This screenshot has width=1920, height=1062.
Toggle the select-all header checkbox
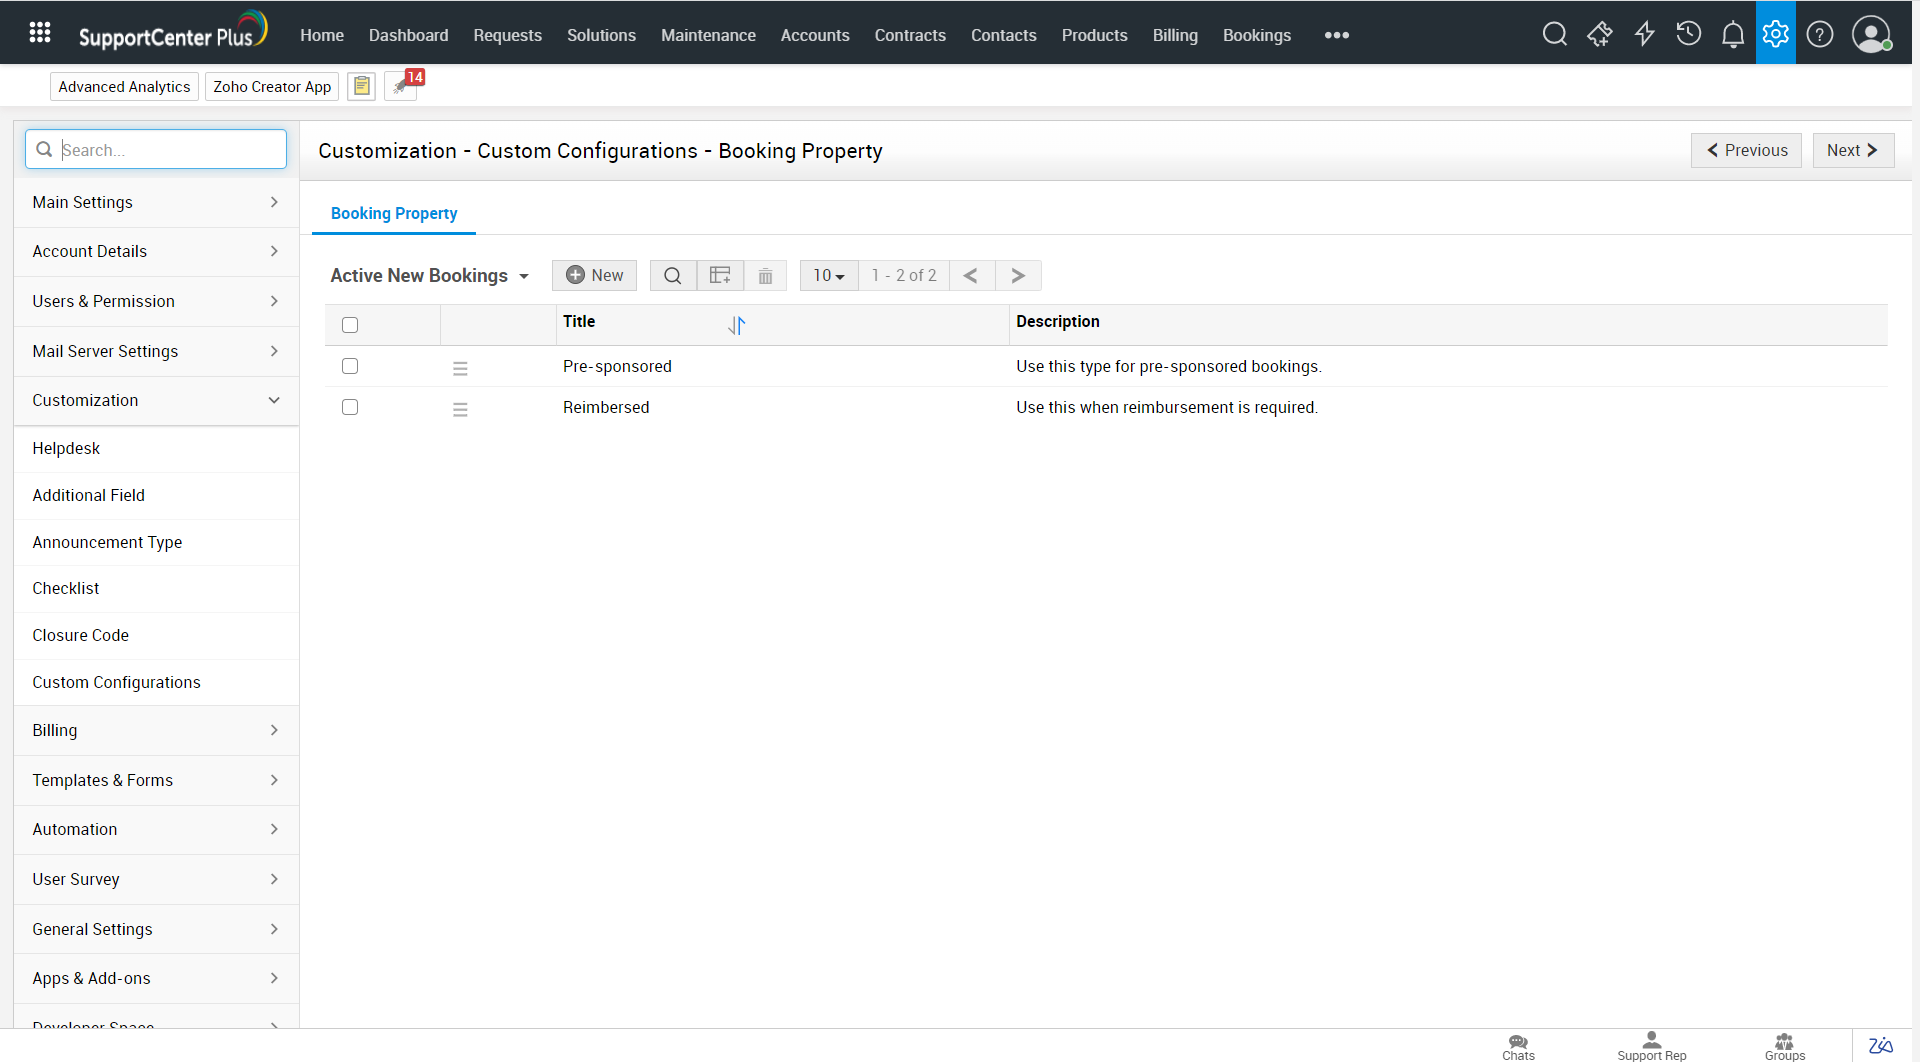coord(350,325)
